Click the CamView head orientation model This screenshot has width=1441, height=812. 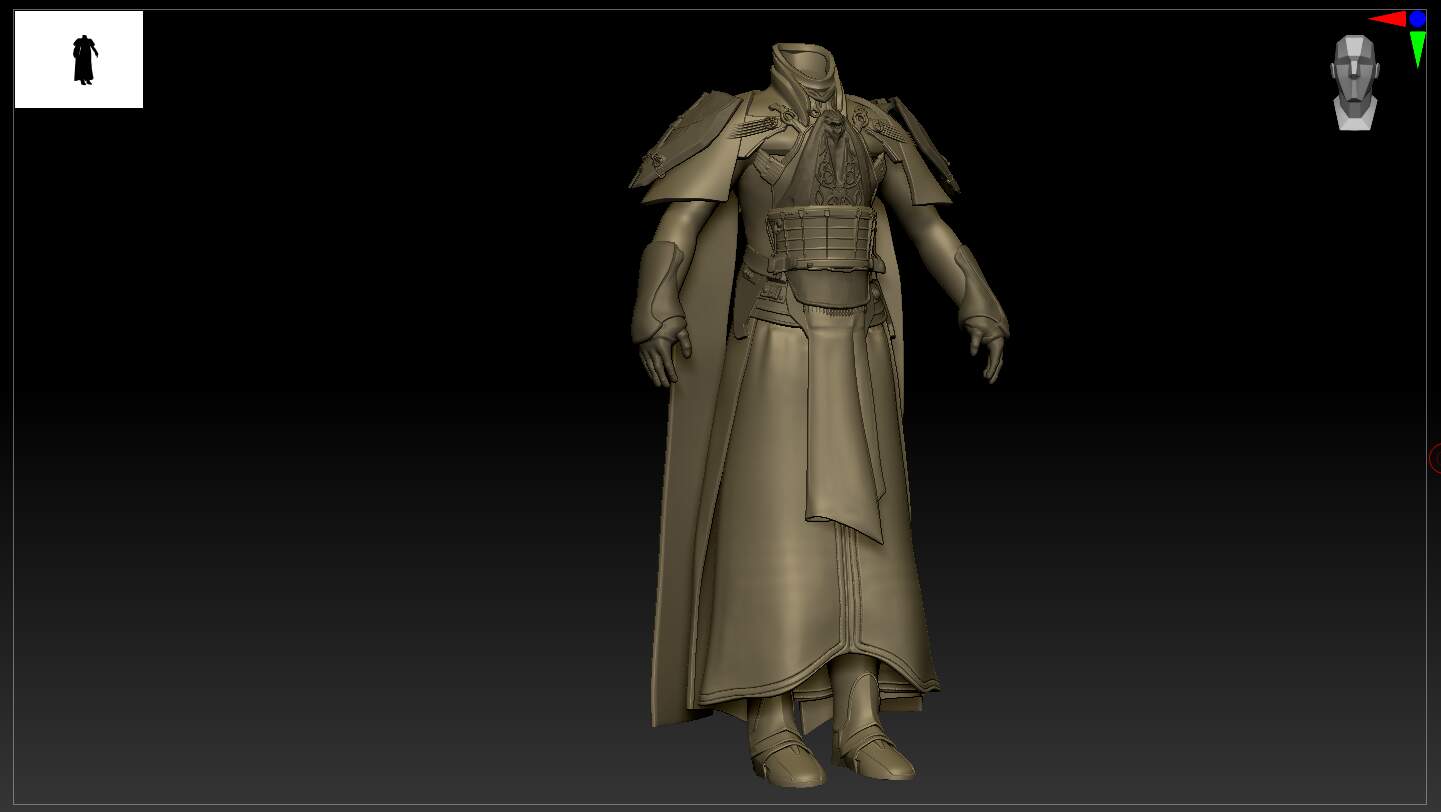coord(1355,82)
